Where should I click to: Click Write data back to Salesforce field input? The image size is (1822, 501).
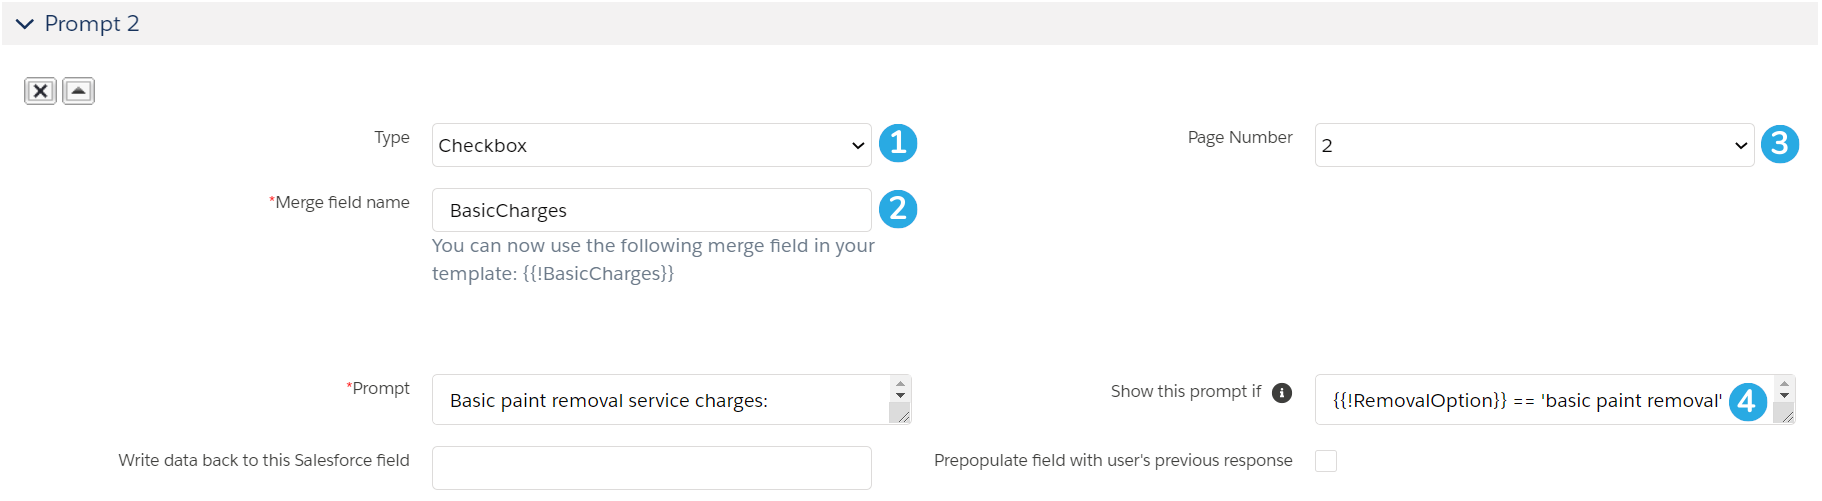(x=652, y=468)
